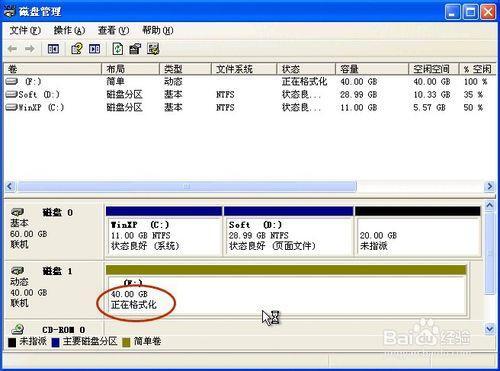Click left arrow of horizontal scrollbar

tap(10, 186)
